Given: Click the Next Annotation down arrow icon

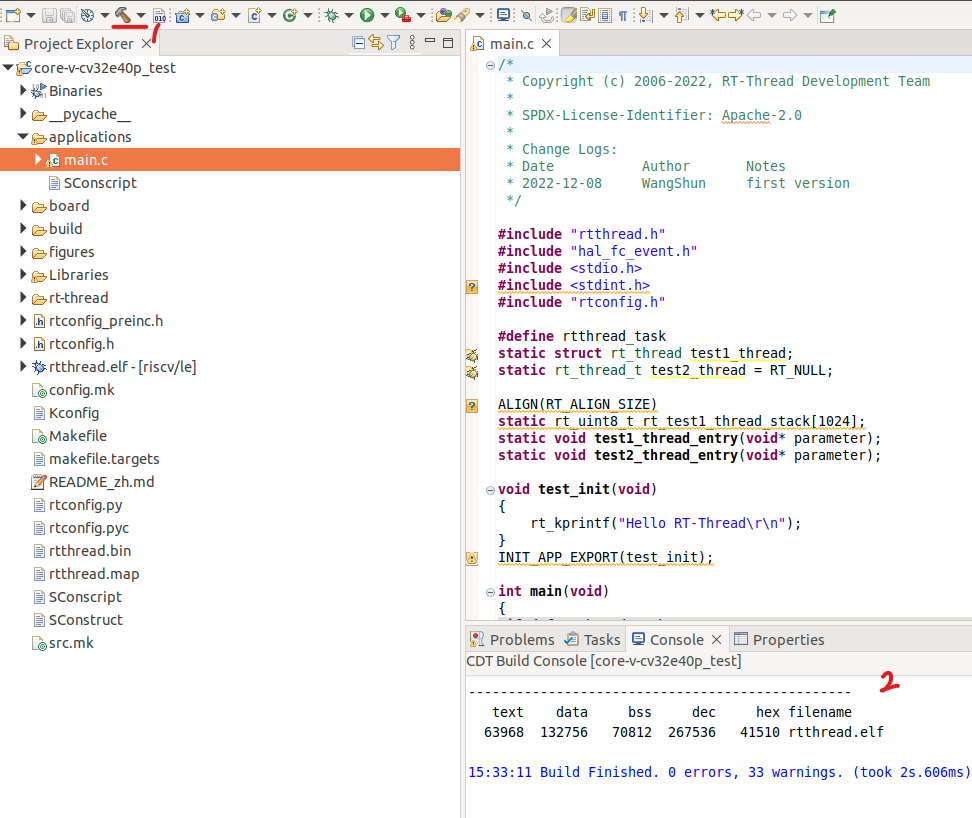Looking at the screenshot, I should tap(645, 15).
